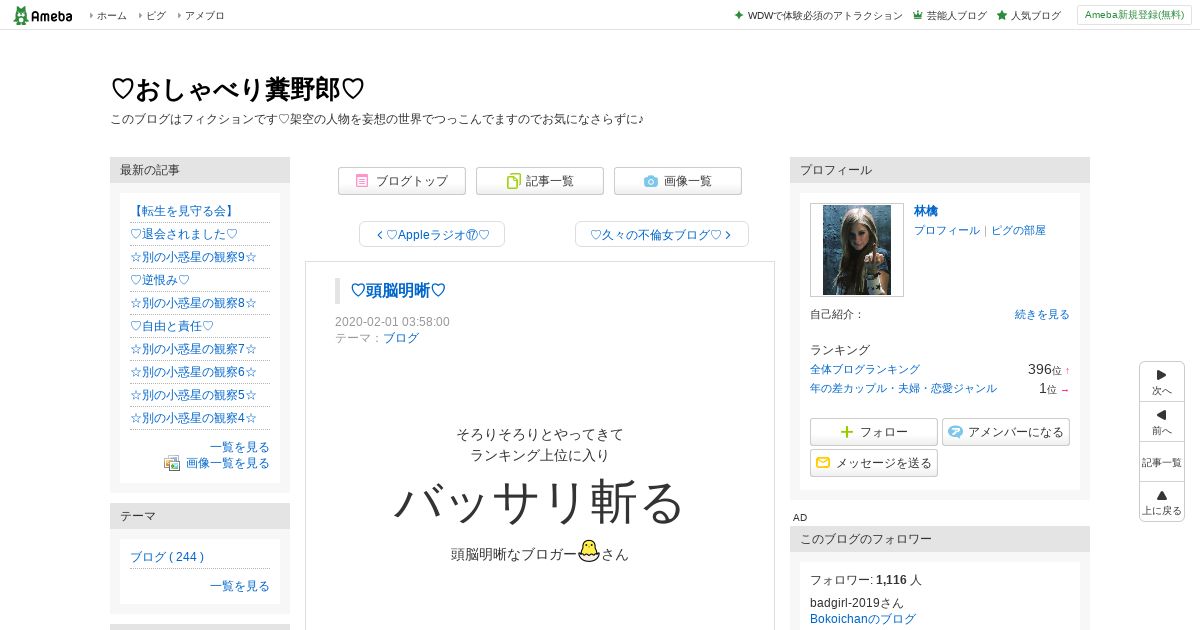Open プロフィール link beside photo
This screenshot has width=1200, height=630.
(x=947, y=230)
